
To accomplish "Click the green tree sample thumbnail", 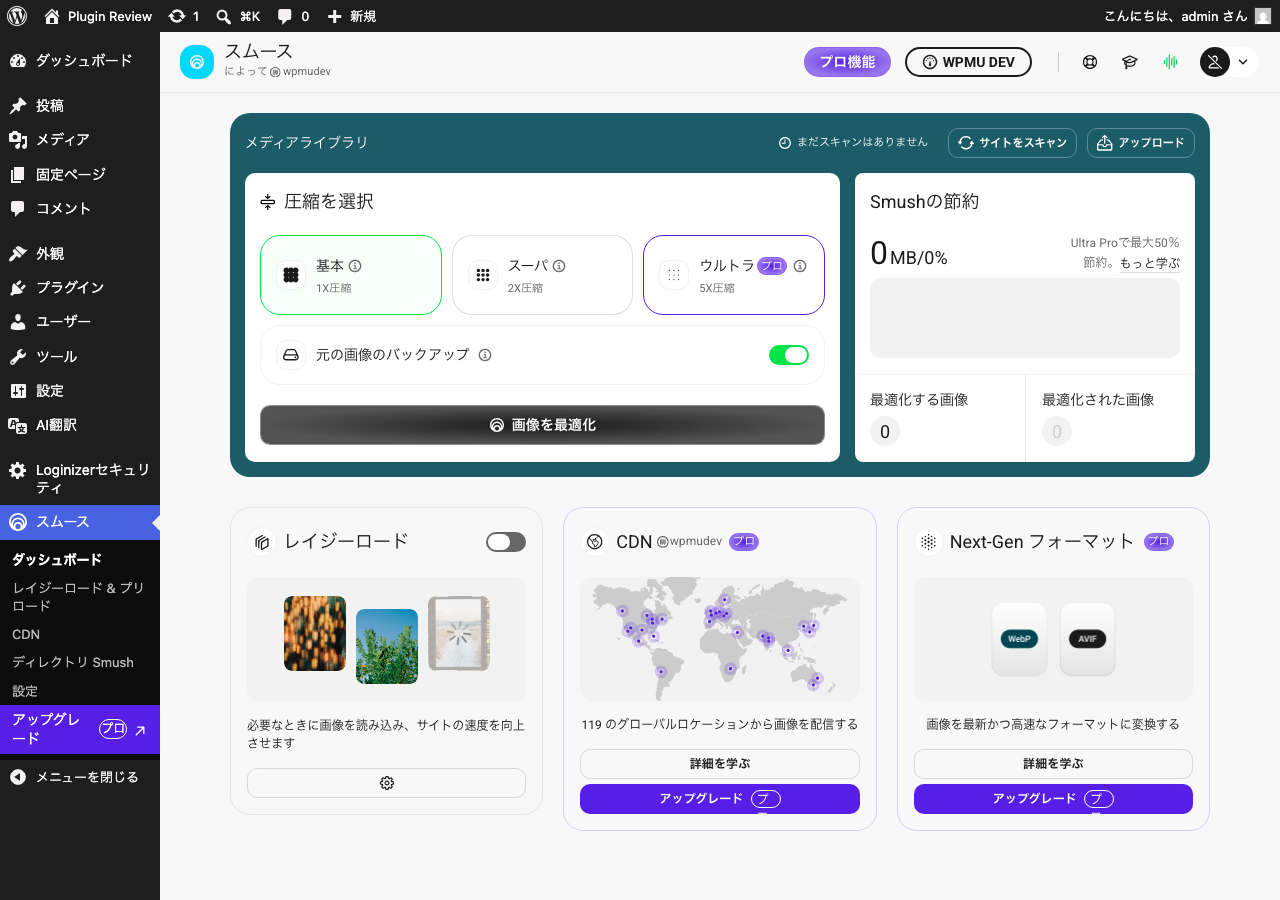I will coord(387,646).
